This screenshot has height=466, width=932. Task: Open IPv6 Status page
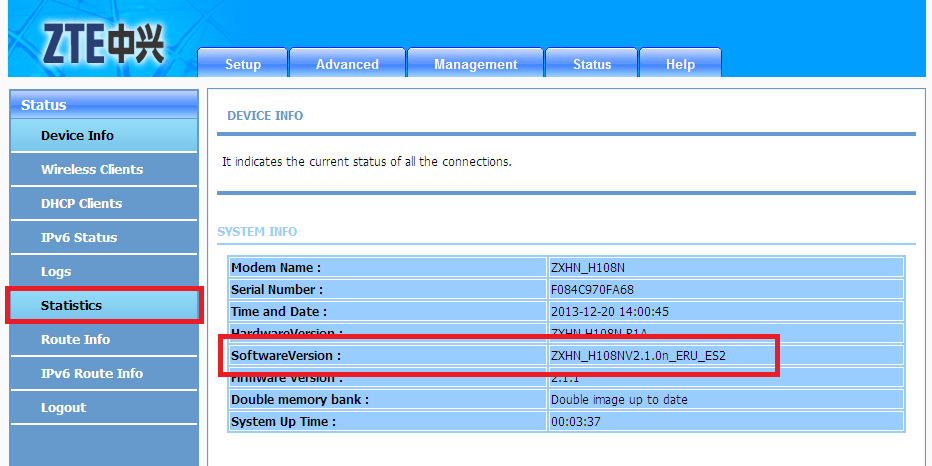click(x=104, y=237)
